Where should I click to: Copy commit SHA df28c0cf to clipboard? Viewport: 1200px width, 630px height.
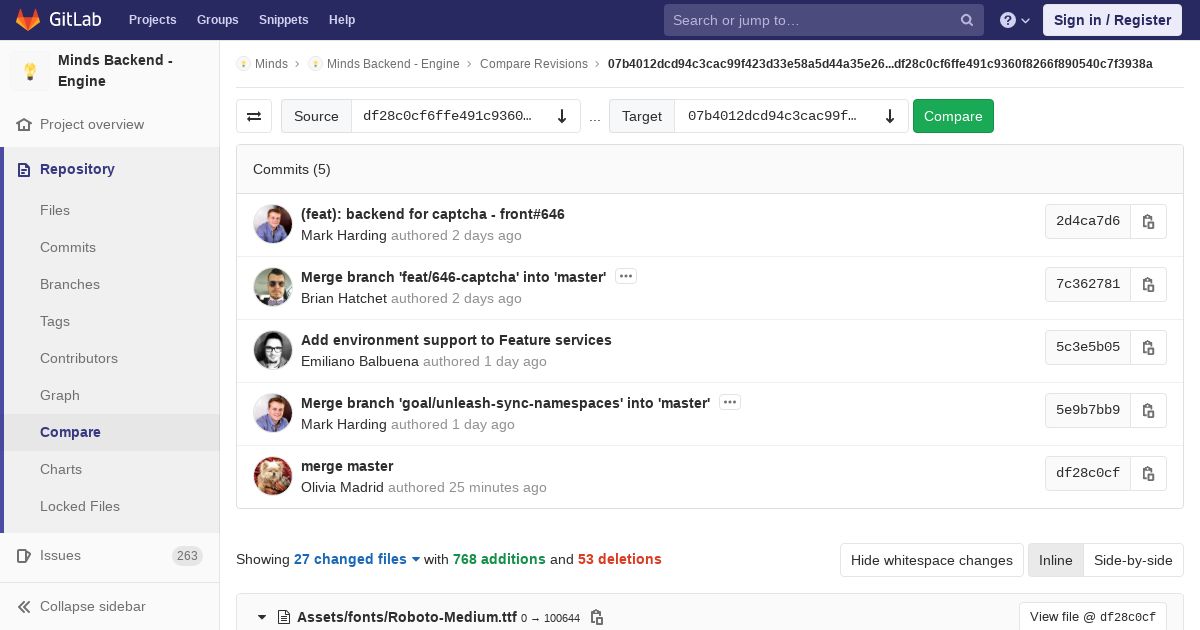[1148, 474]
